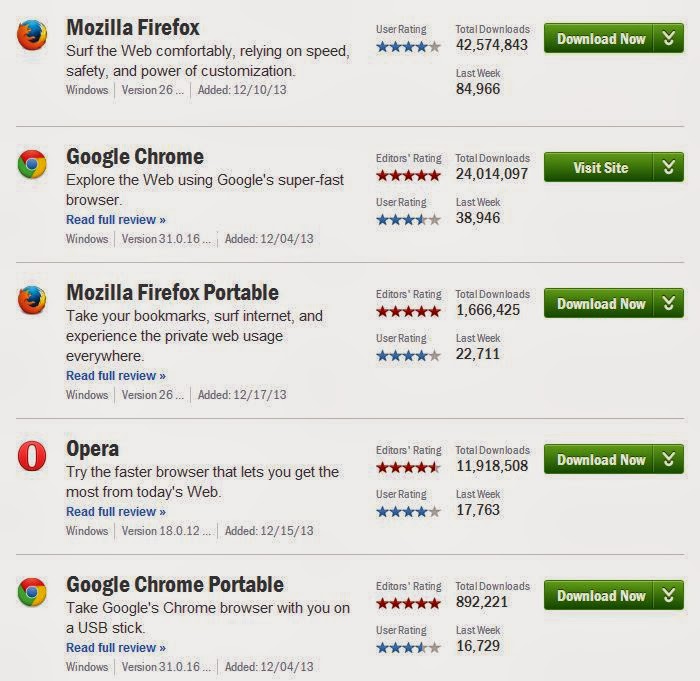Viewport: 700px width, 681px height.
Task: Open Google Chrome's Read full review link
Action: [116, 219]
